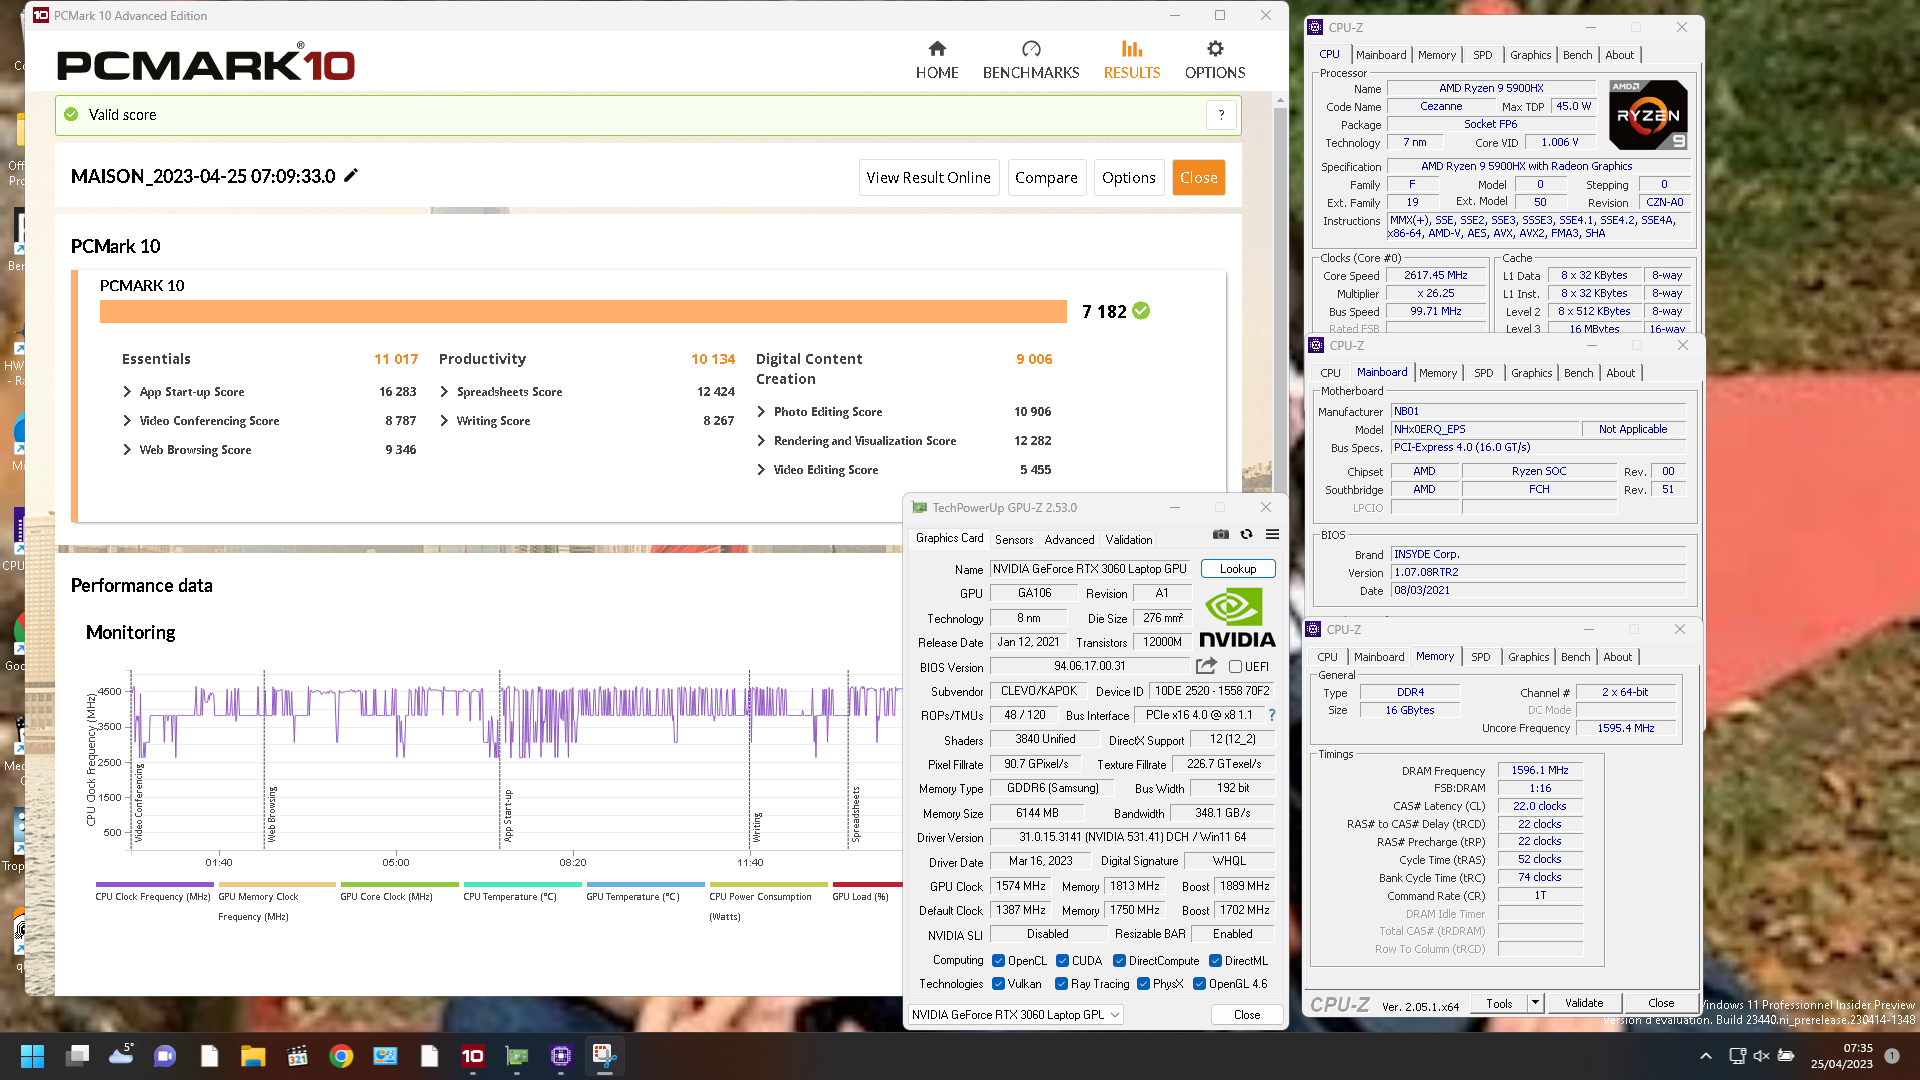Open the SPD tab in middle CPU-Z window

coord(1484,373)
